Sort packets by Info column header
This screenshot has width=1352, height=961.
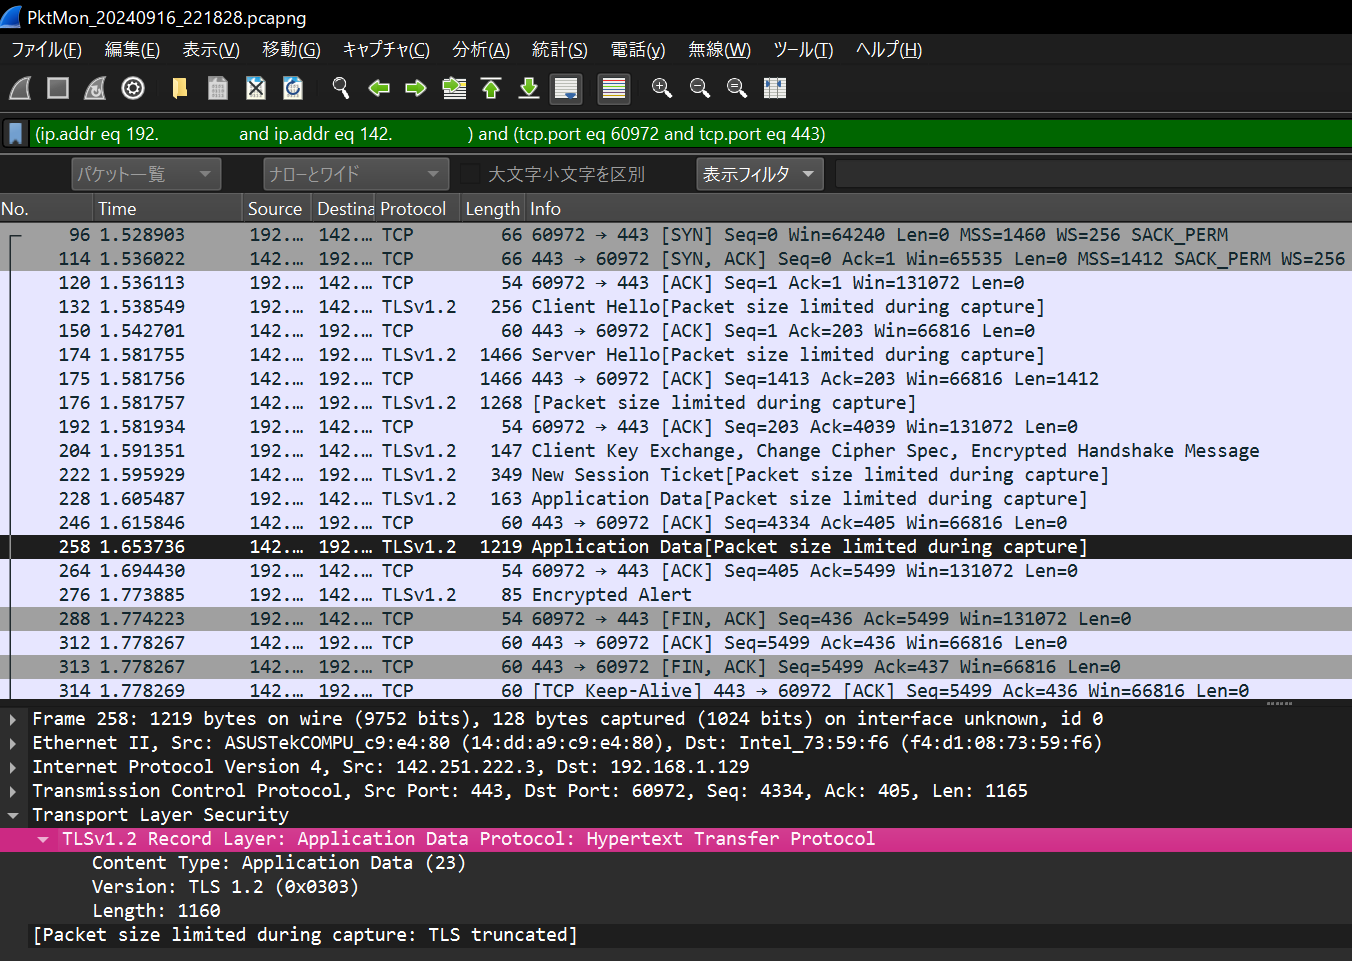point(939,209)
